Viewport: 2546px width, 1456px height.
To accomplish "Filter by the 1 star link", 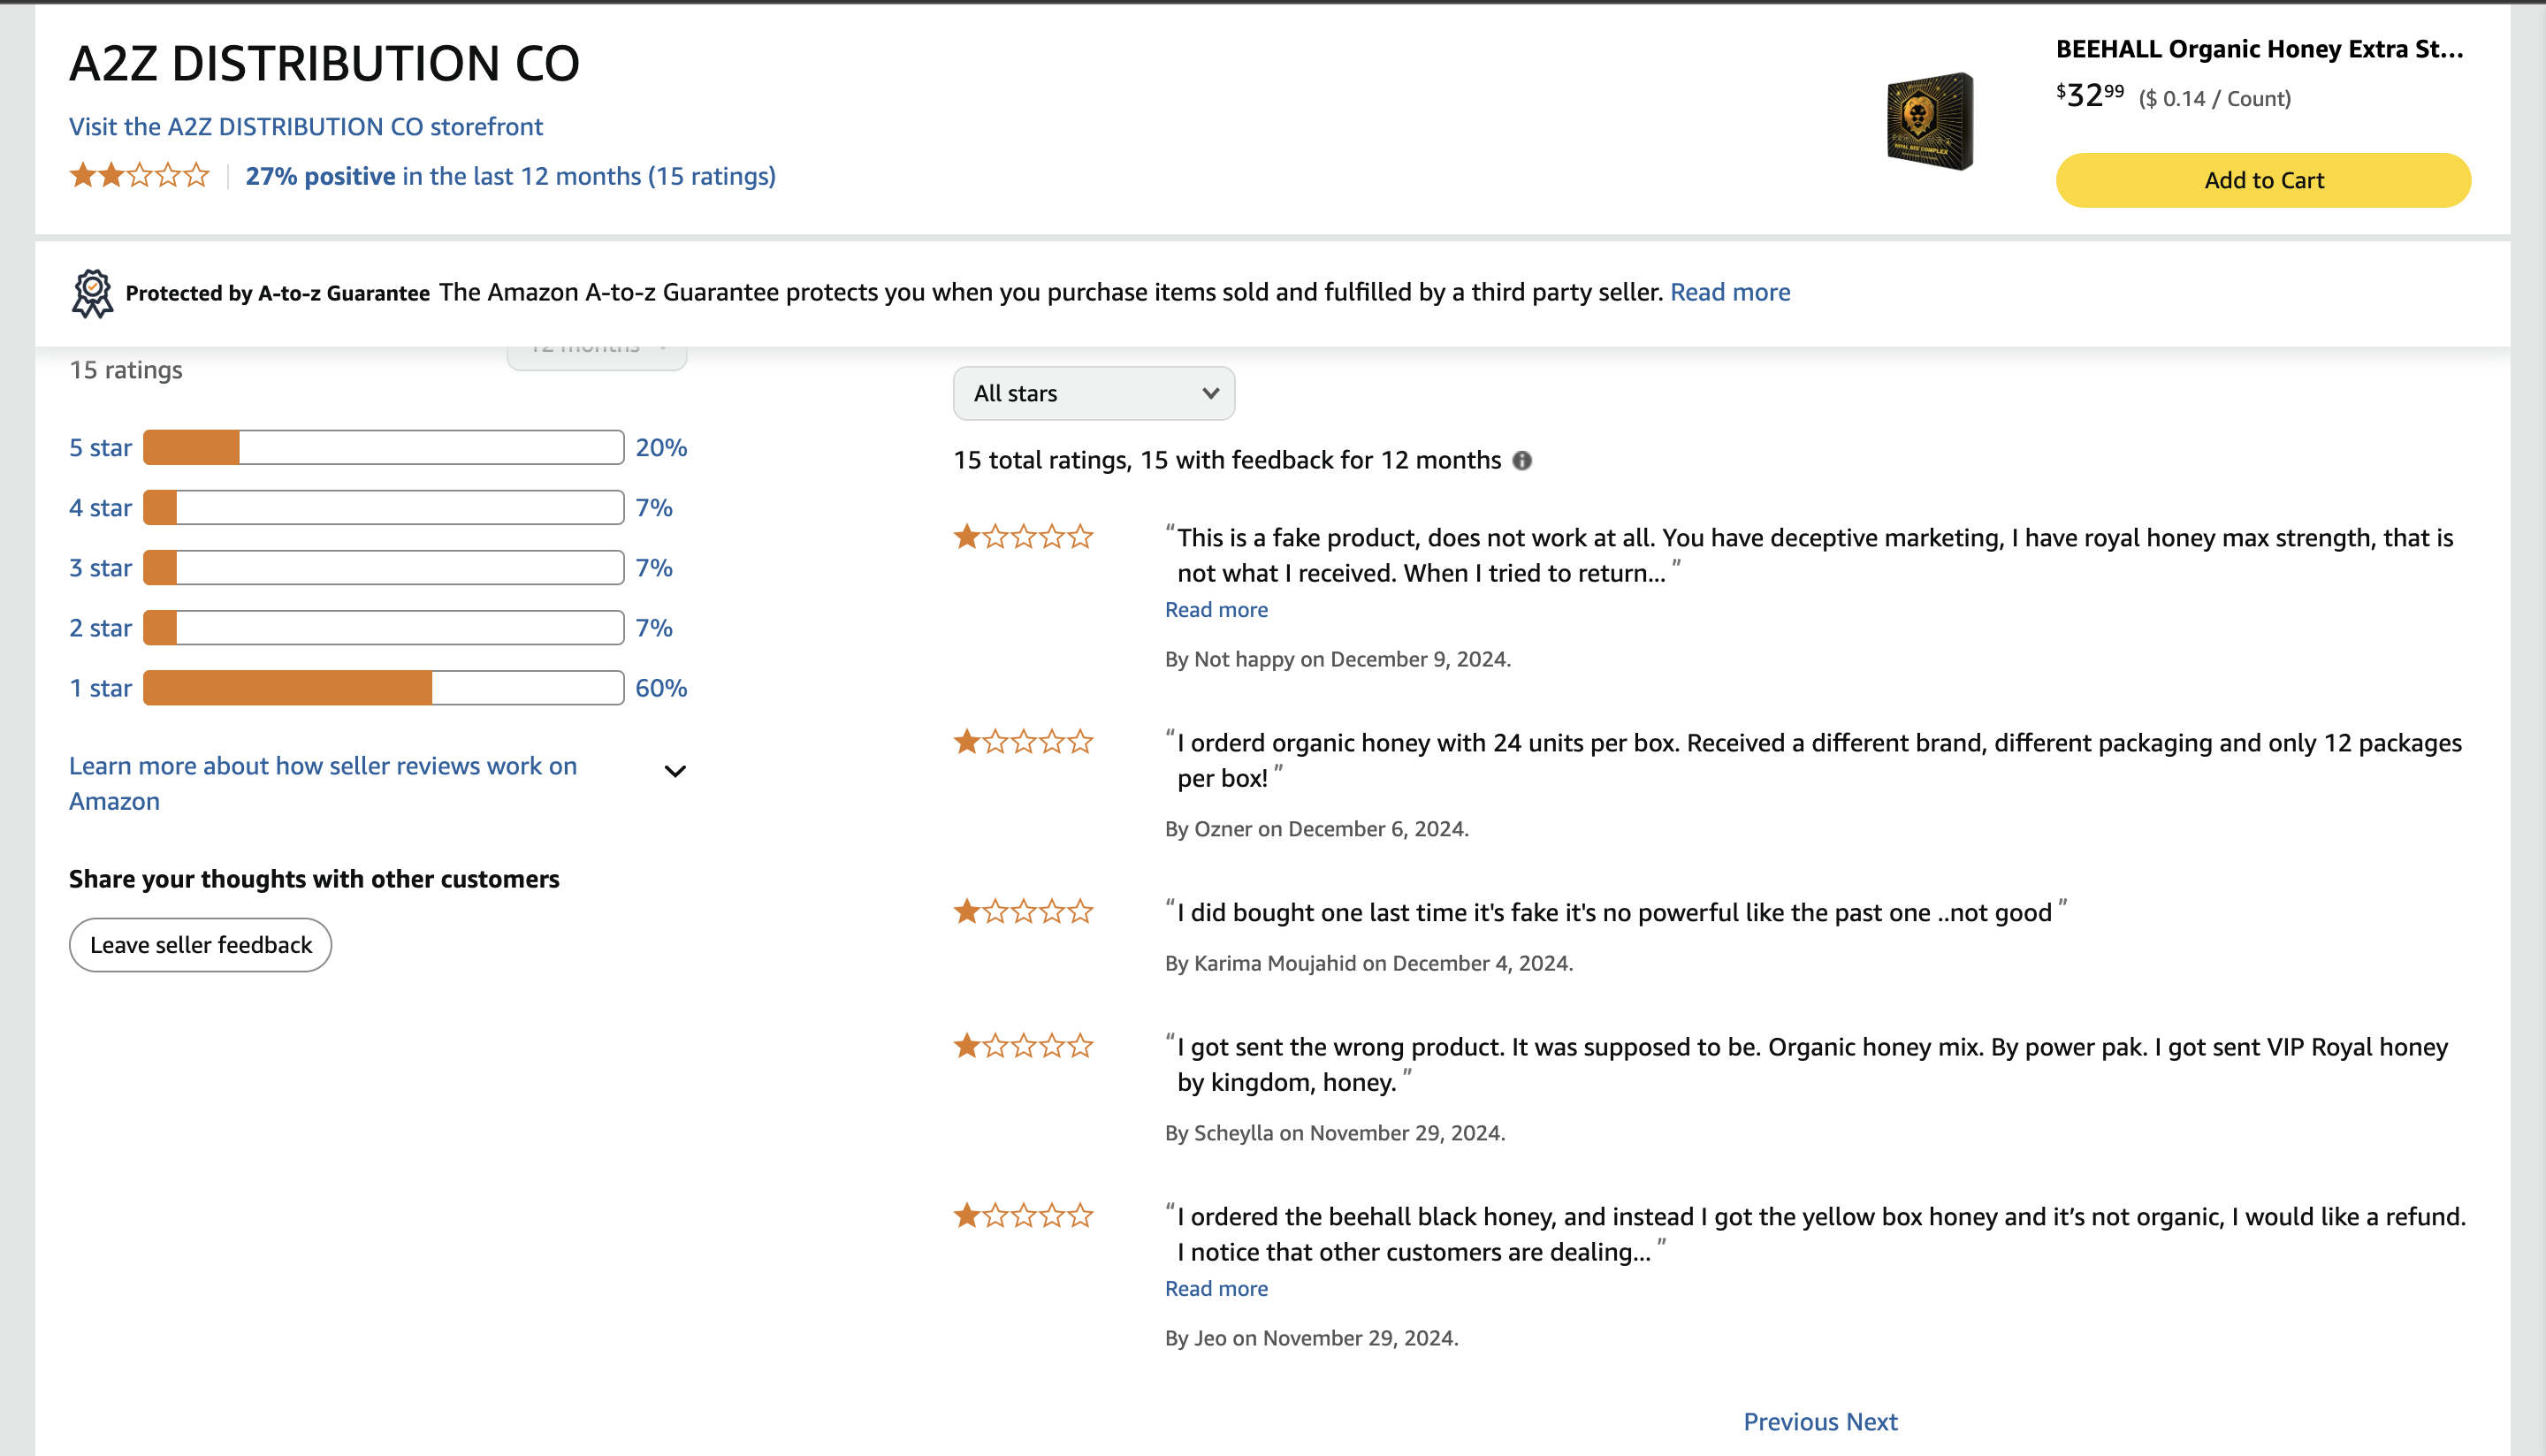I will pyautogui.click(x=100, y=688).
